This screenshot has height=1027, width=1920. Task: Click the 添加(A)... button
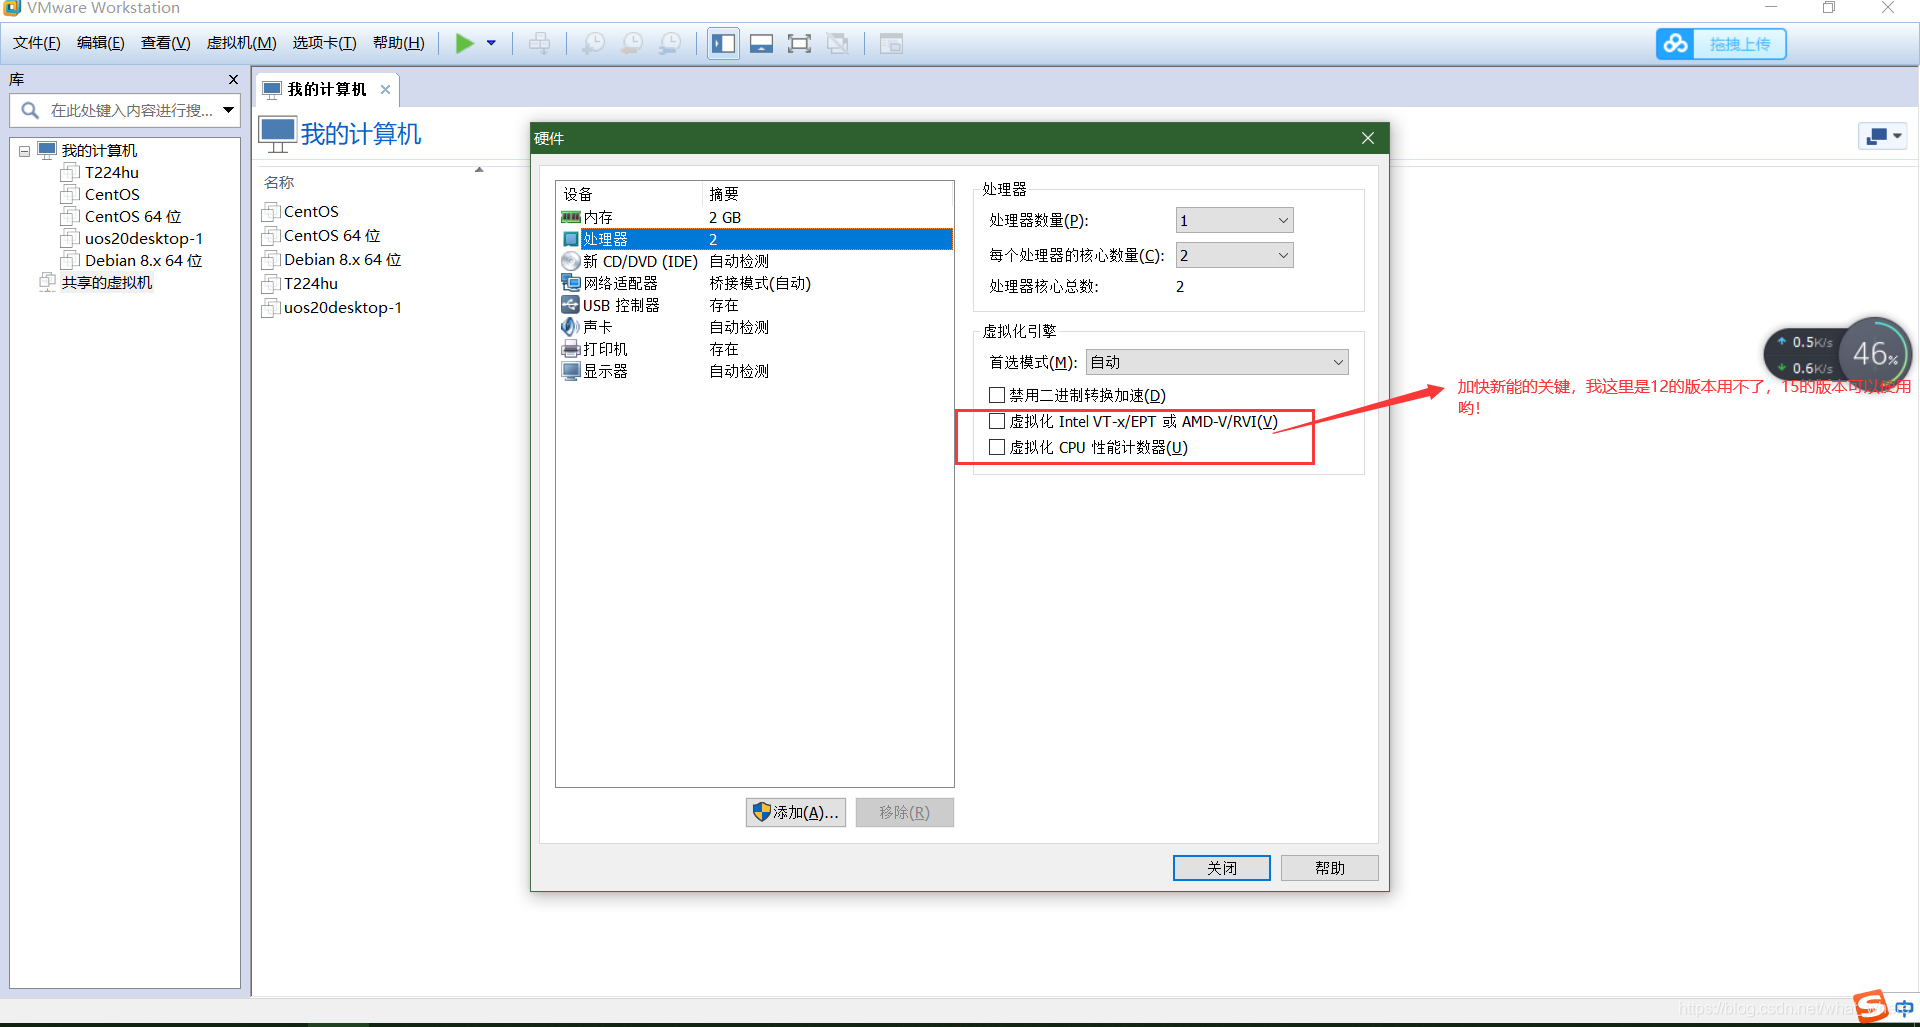click(x=796, y=812)
